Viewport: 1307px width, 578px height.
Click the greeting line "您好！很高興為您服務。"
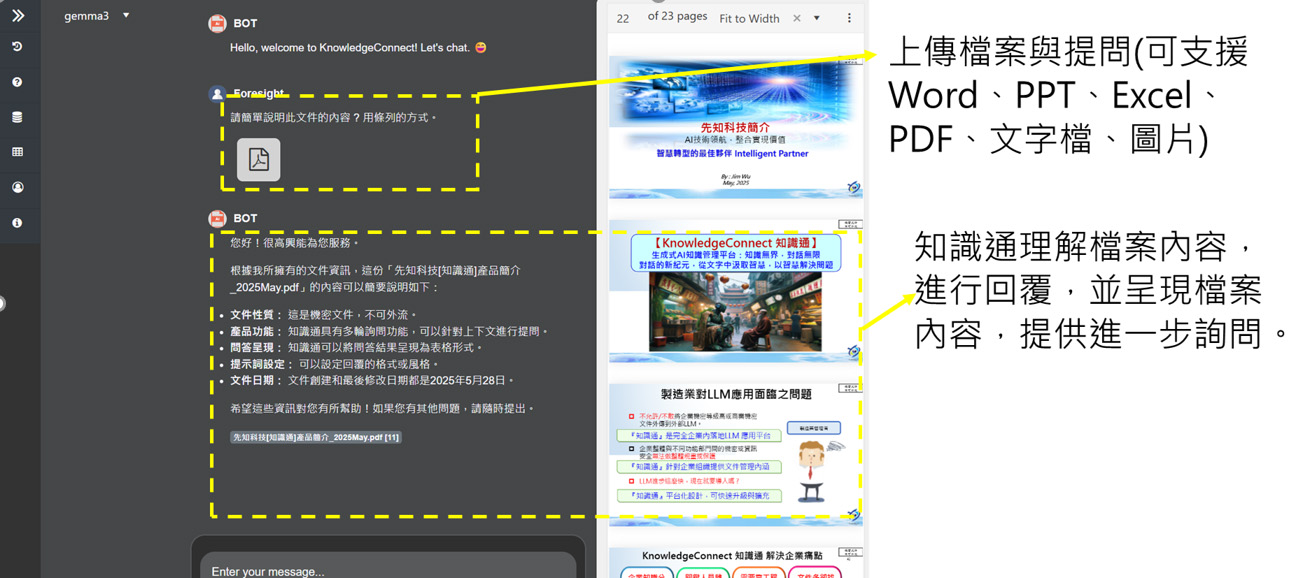click(294, 243)
